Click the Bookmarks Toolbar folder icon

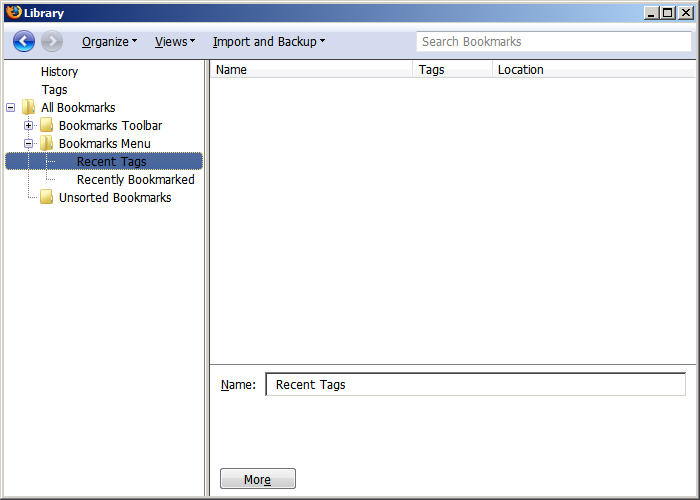point(46,125)
